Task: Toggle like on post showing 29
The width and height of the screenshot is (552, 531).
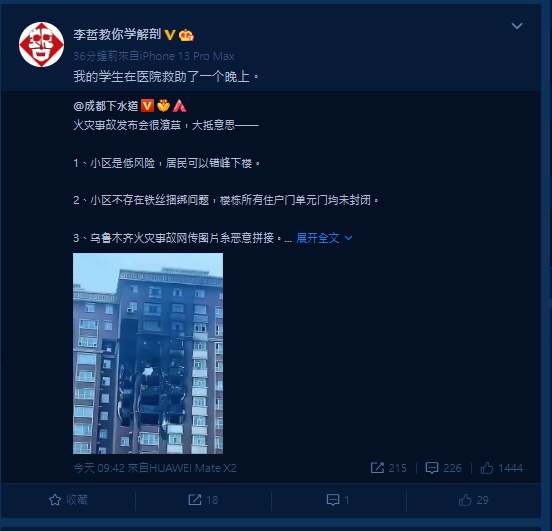Action: point(474,500)
